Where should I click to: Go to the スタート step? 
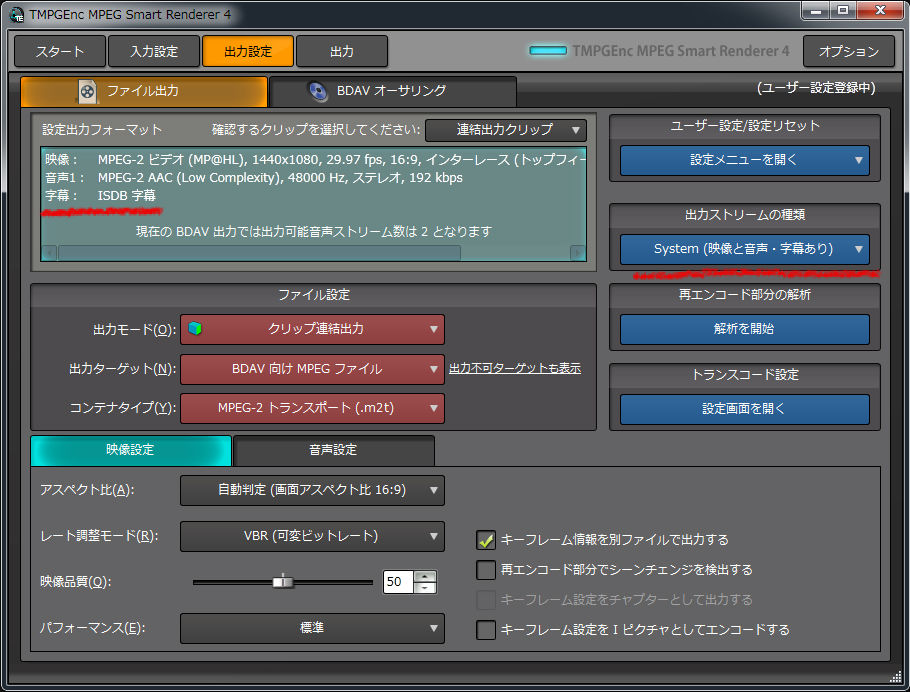coord(60,51)
